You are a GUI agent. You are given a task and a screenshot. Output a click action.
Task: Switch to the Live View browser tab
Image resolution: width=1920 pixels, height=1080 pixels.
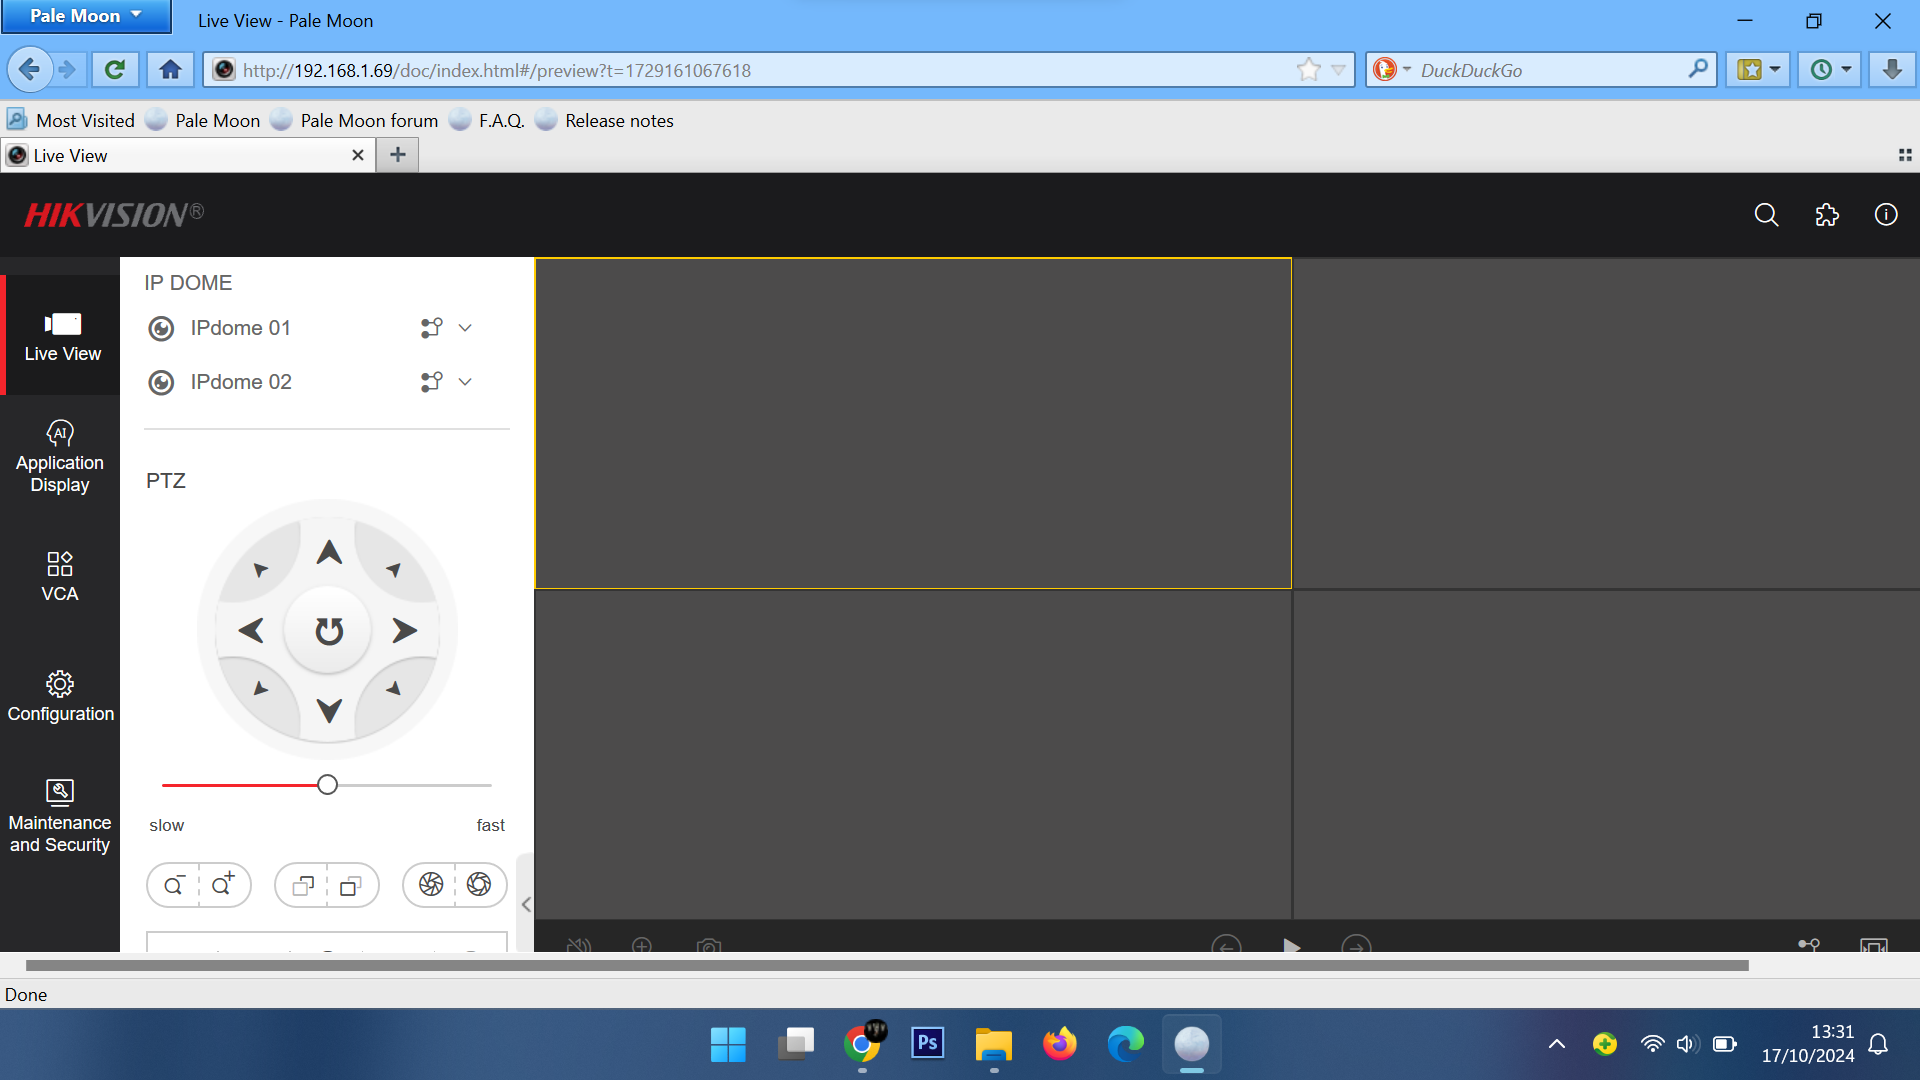180,155
